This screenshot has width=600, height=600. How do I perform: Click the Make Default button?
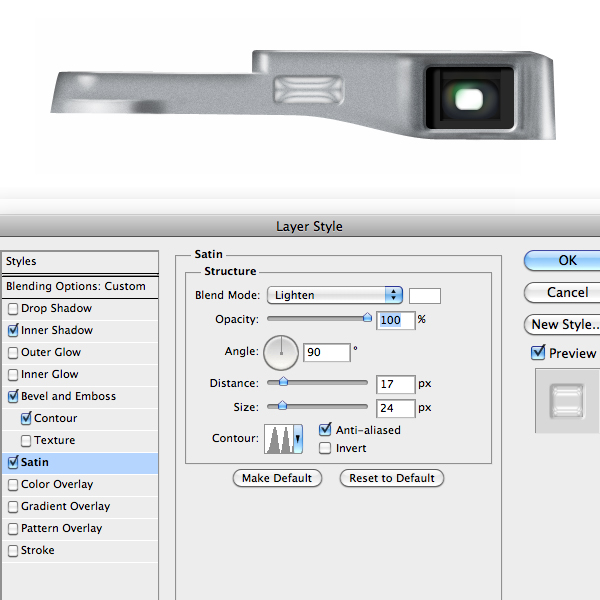[x=277, y=478]
